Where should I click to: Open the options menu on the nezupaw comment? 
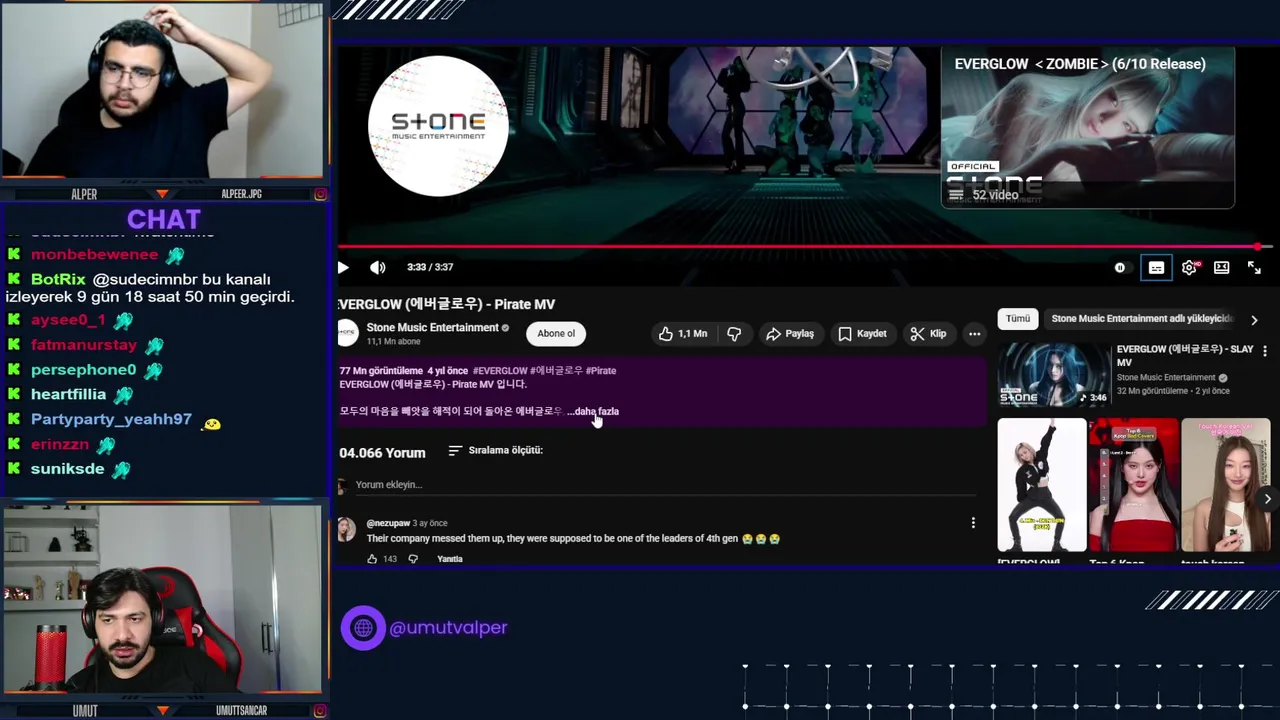[x=973, y=523]
